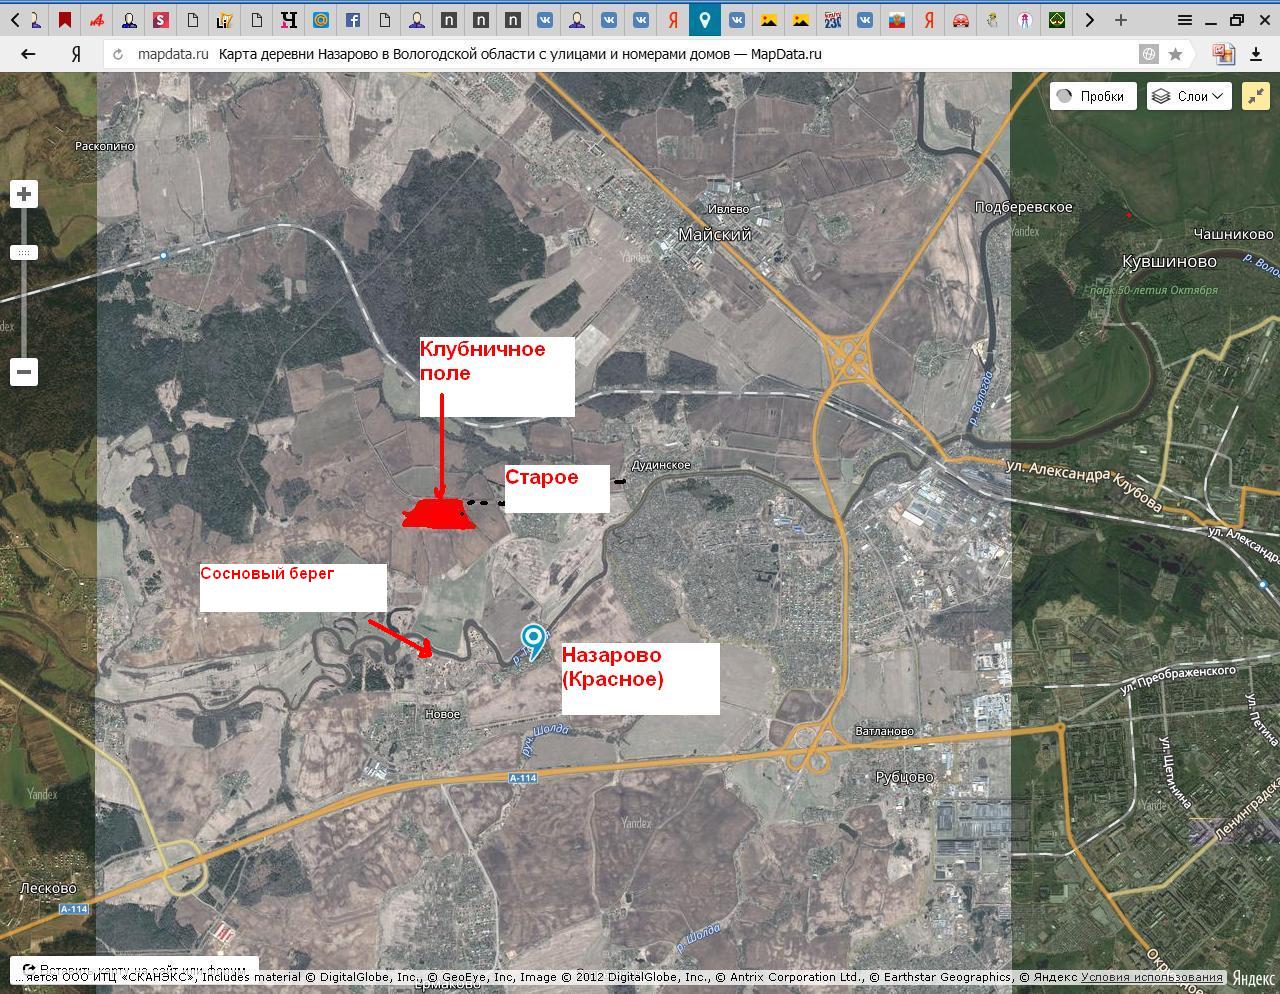Open the document export extension icon
This screenshot has height=994, width=1280.
(1223, 54)
